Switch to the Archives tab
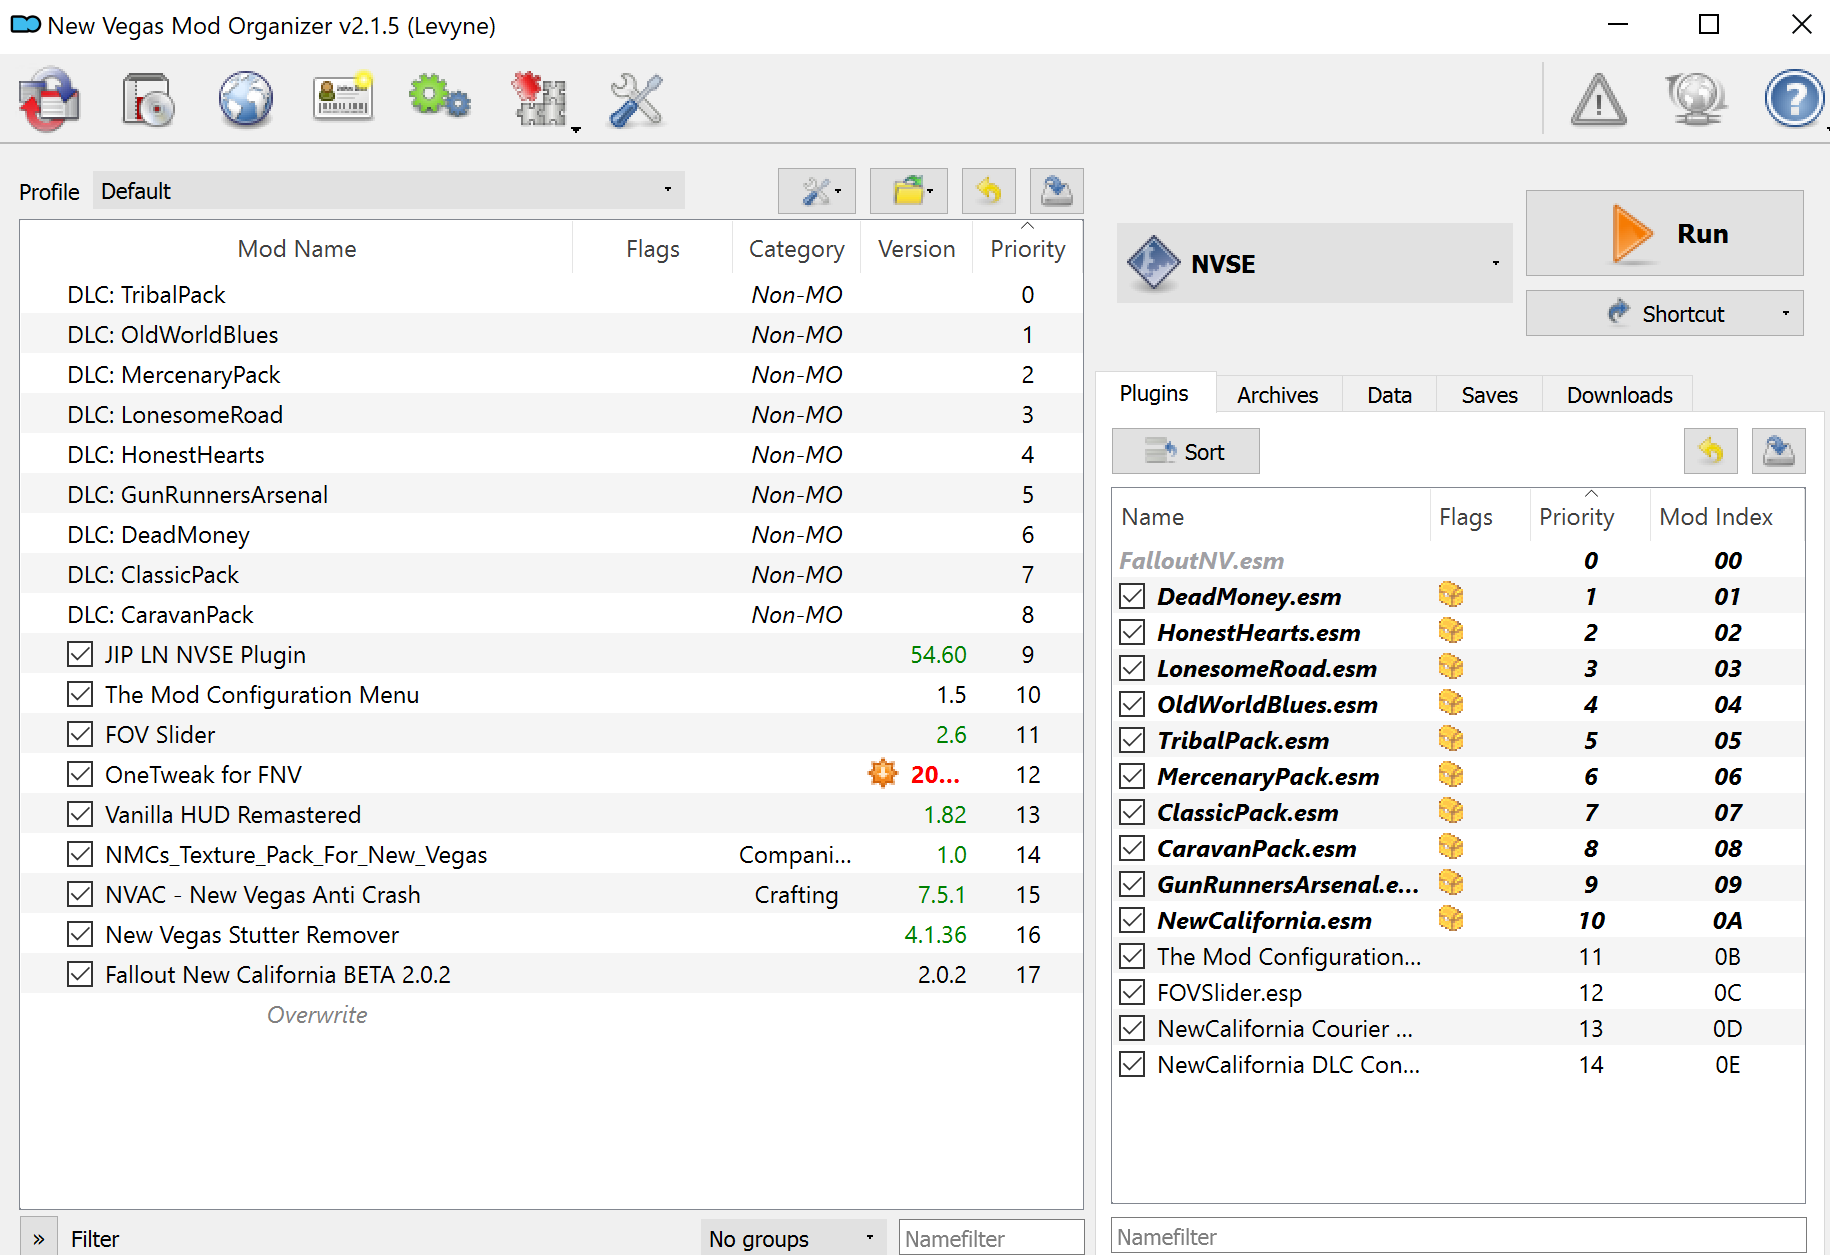 pyautogui.click(x=1277, y=395)
